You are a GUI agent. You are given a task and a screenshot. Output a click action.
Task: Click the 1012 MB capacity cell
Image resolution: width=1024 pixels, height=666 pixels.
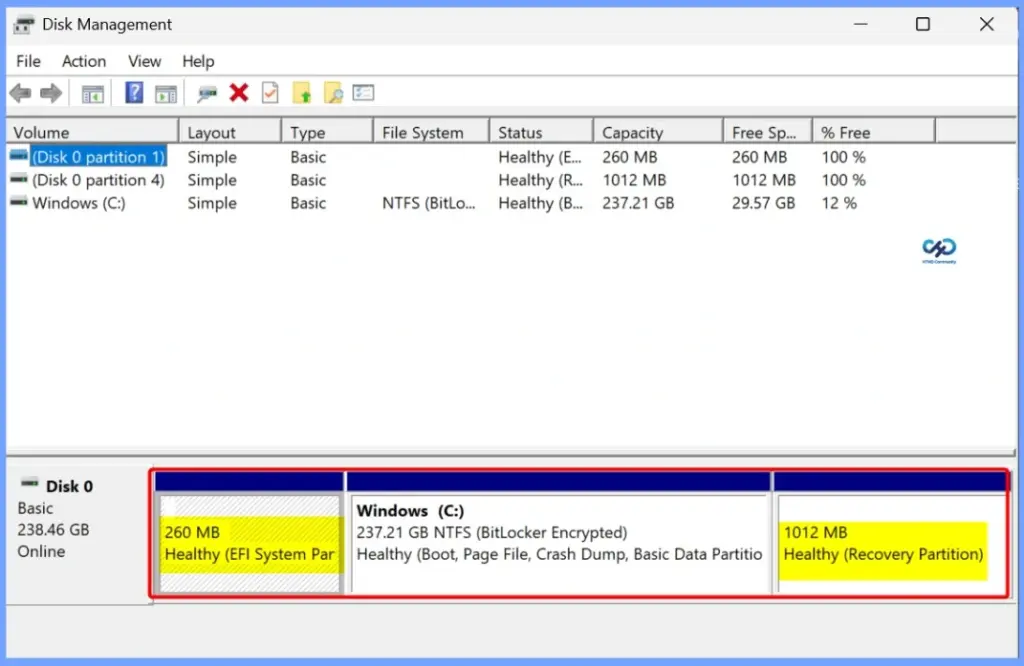tap(634, 180)
